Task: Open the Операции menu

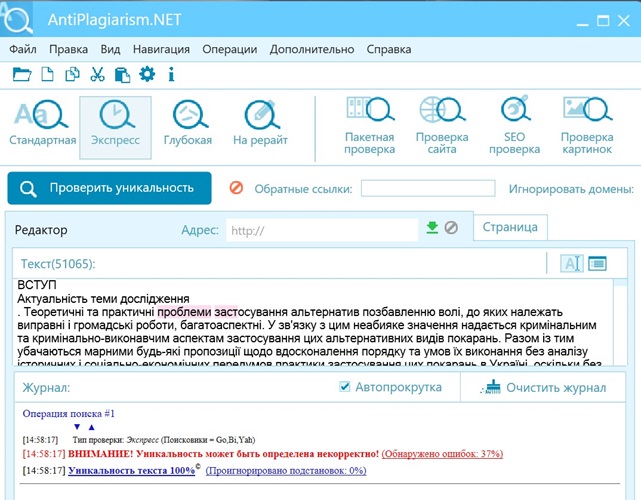Action: coord(229,49)
